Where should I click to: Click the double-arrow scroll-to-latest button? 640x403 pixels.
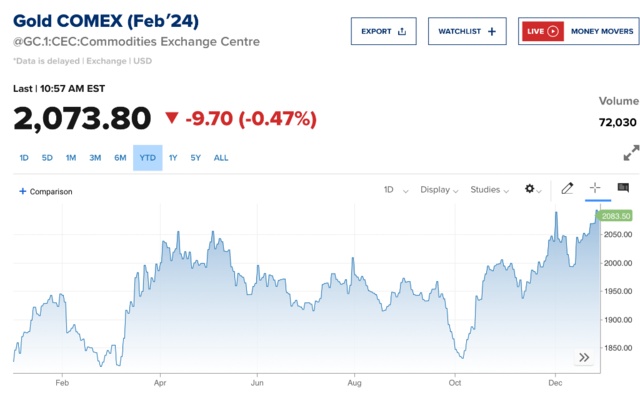pos(584,357)
